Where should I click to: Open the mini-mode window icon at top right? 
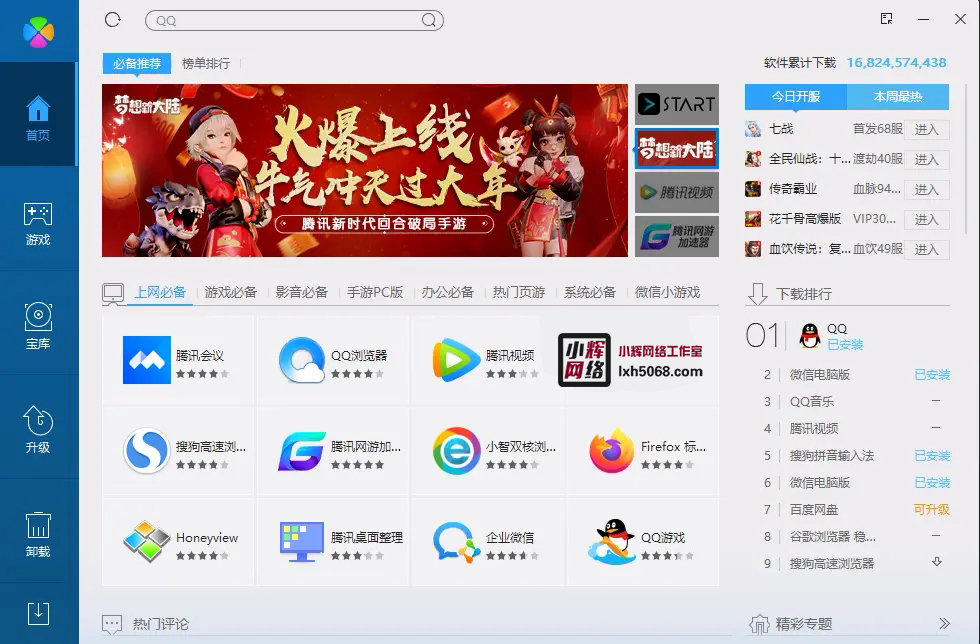(886, 19)
